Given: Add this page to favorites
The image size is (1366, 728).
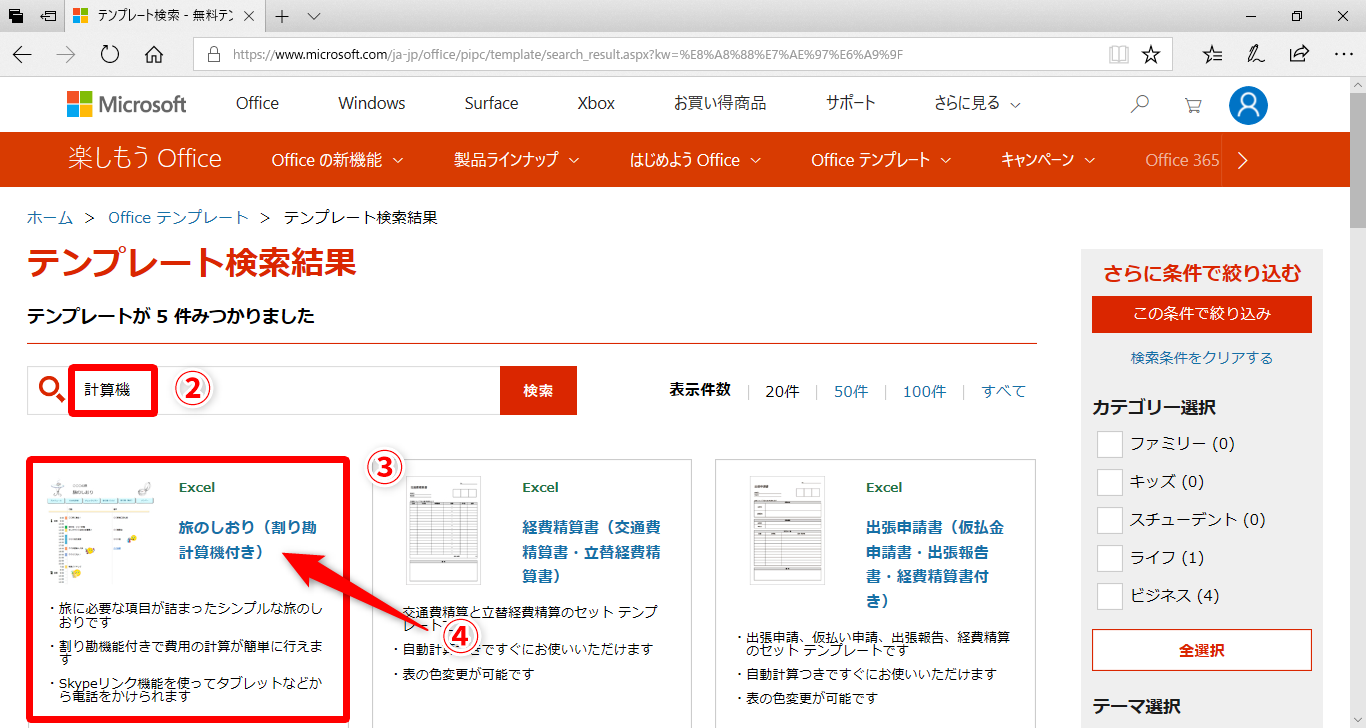Looking at the screenshot, I should click(x=1151, y=54).
